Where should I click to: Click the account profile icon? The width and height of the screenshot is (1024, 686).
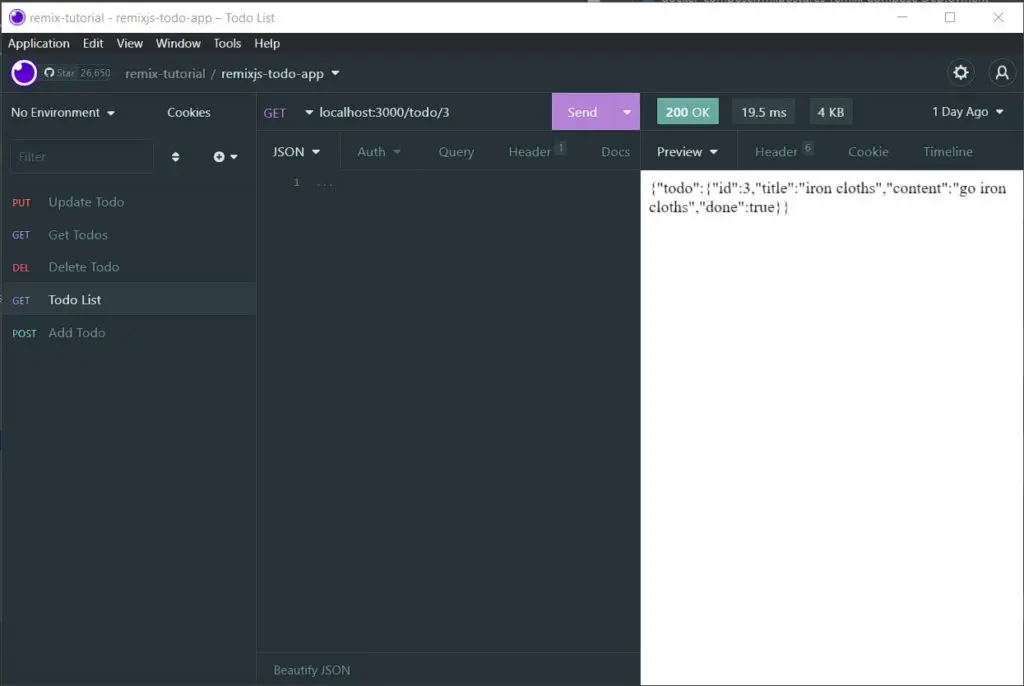tap(1001, 72)
